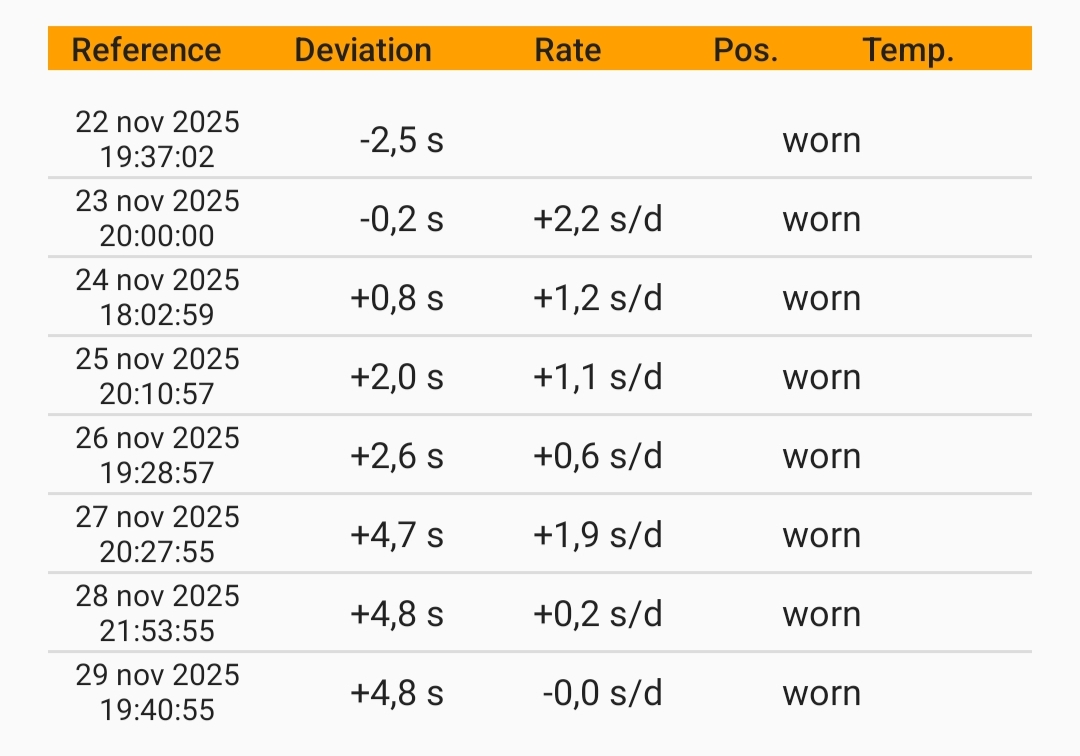Select the 23 nov 2025 20:00:00 measurement
Screen dimensions: 1080x756
click(x=158, y=218)
